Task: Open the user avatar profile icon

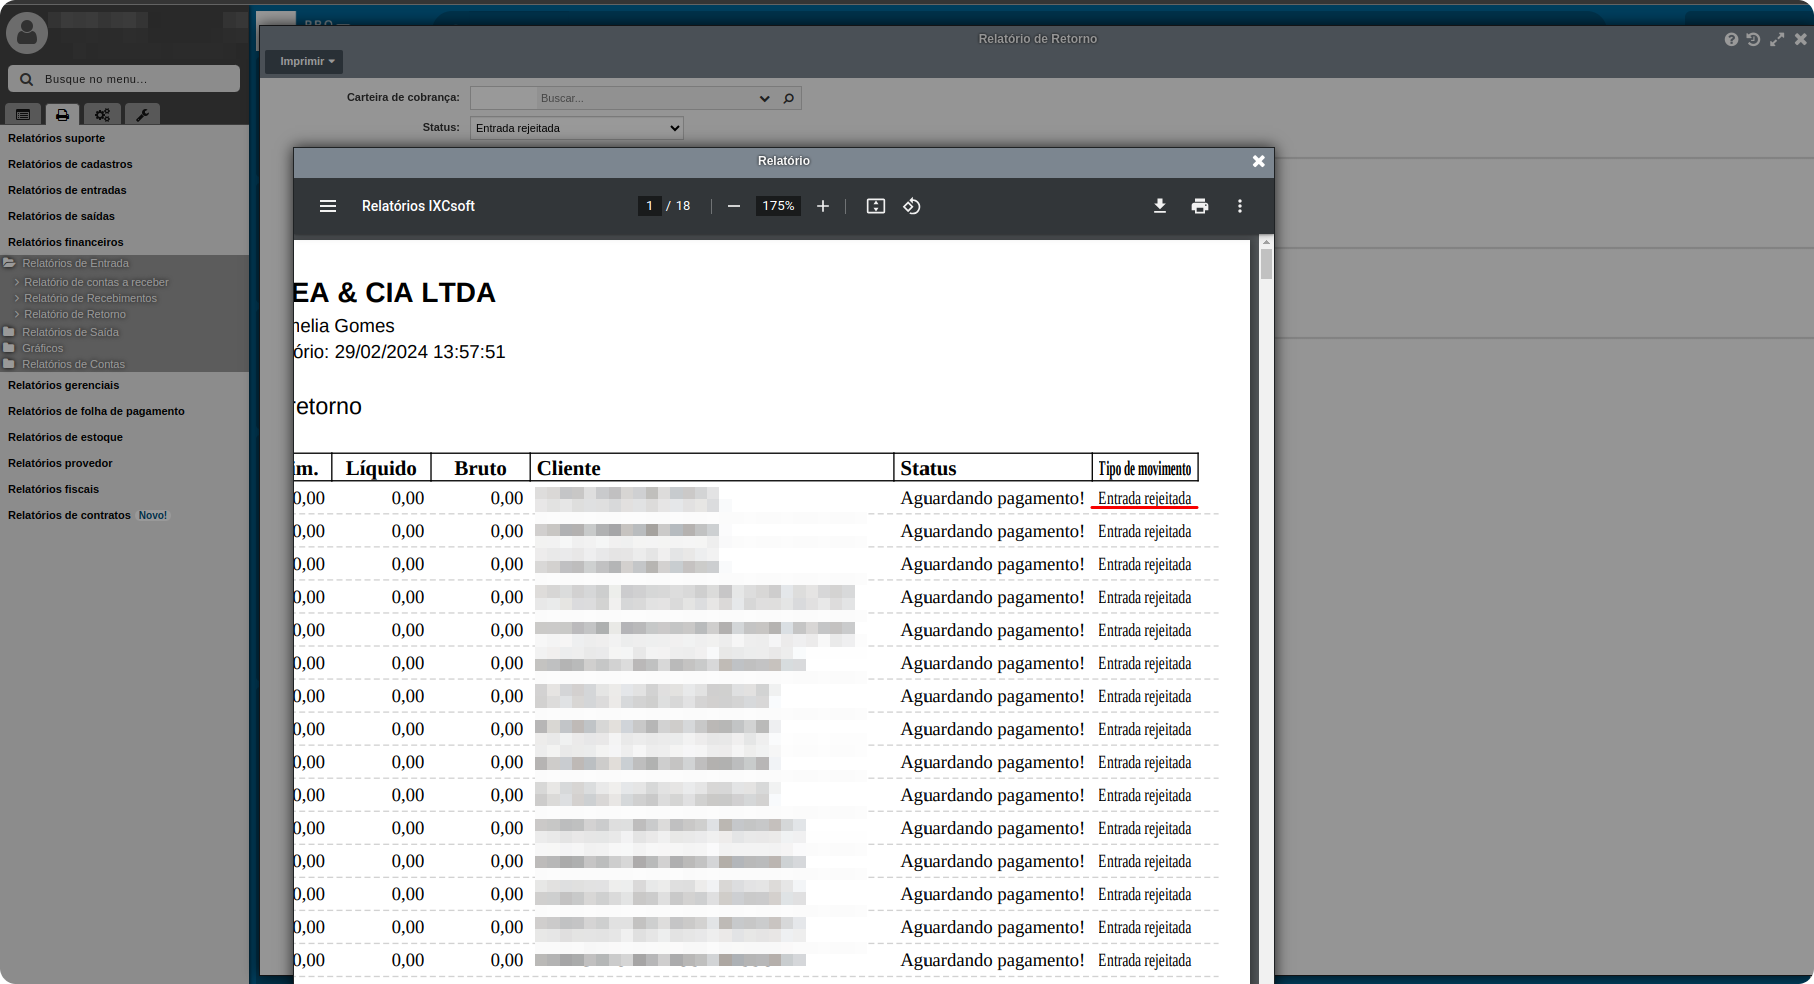Action: (x=27, y=33)
